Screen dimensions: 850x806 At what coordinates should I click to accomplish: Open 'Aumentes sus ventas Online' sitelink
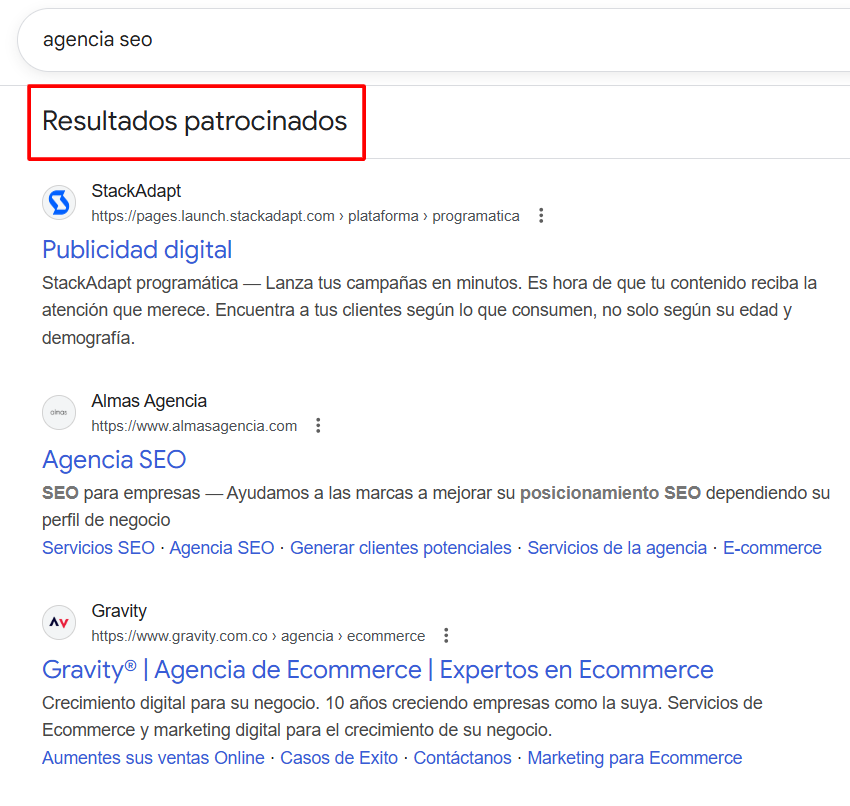point(153,758)
